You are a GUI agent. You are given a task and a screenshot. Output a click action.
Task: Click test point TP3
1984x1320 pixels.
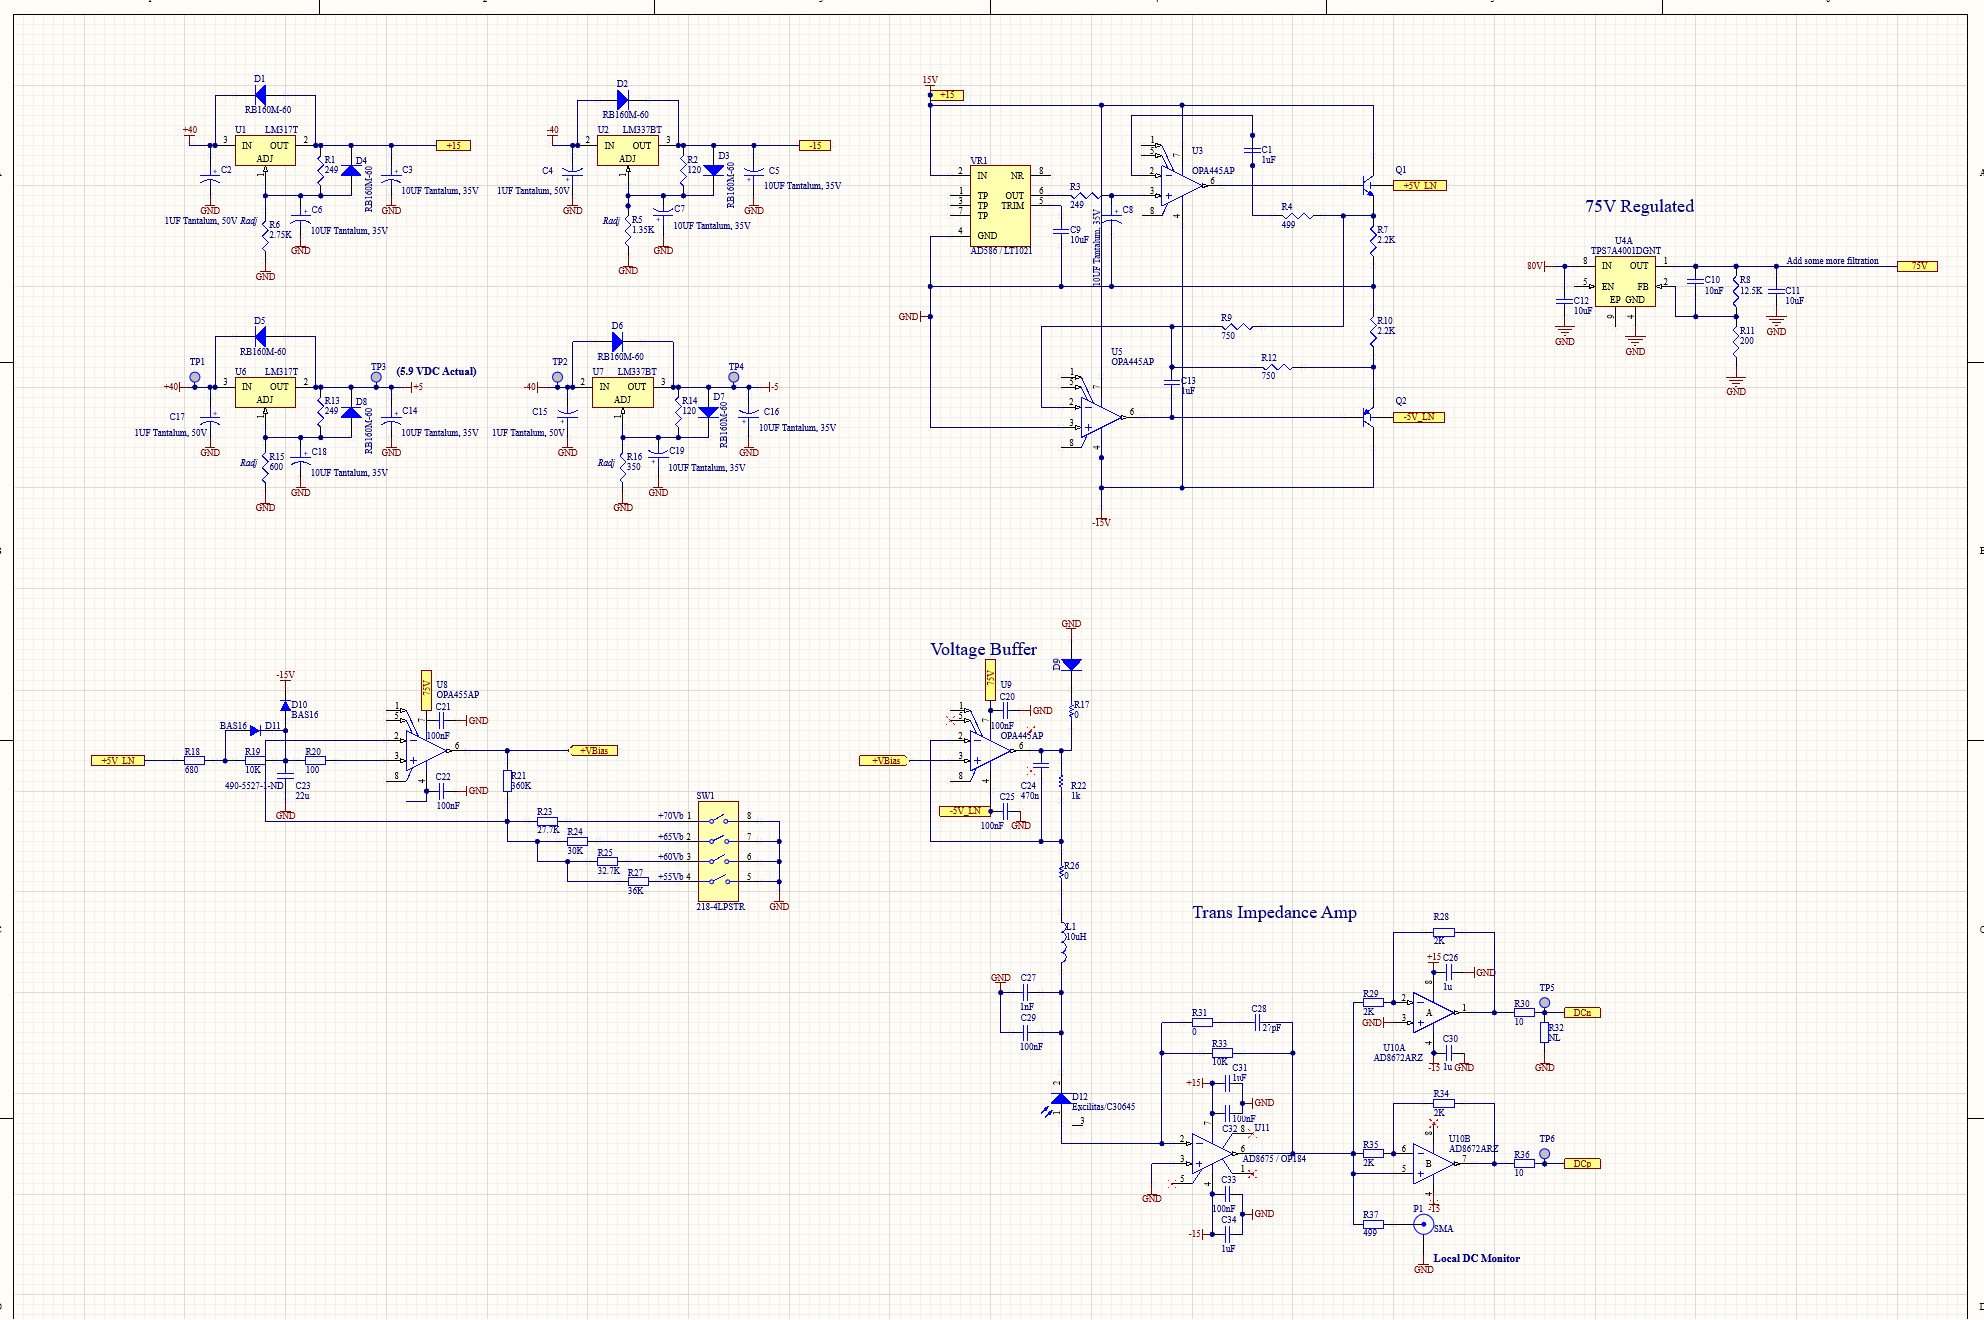376,377
